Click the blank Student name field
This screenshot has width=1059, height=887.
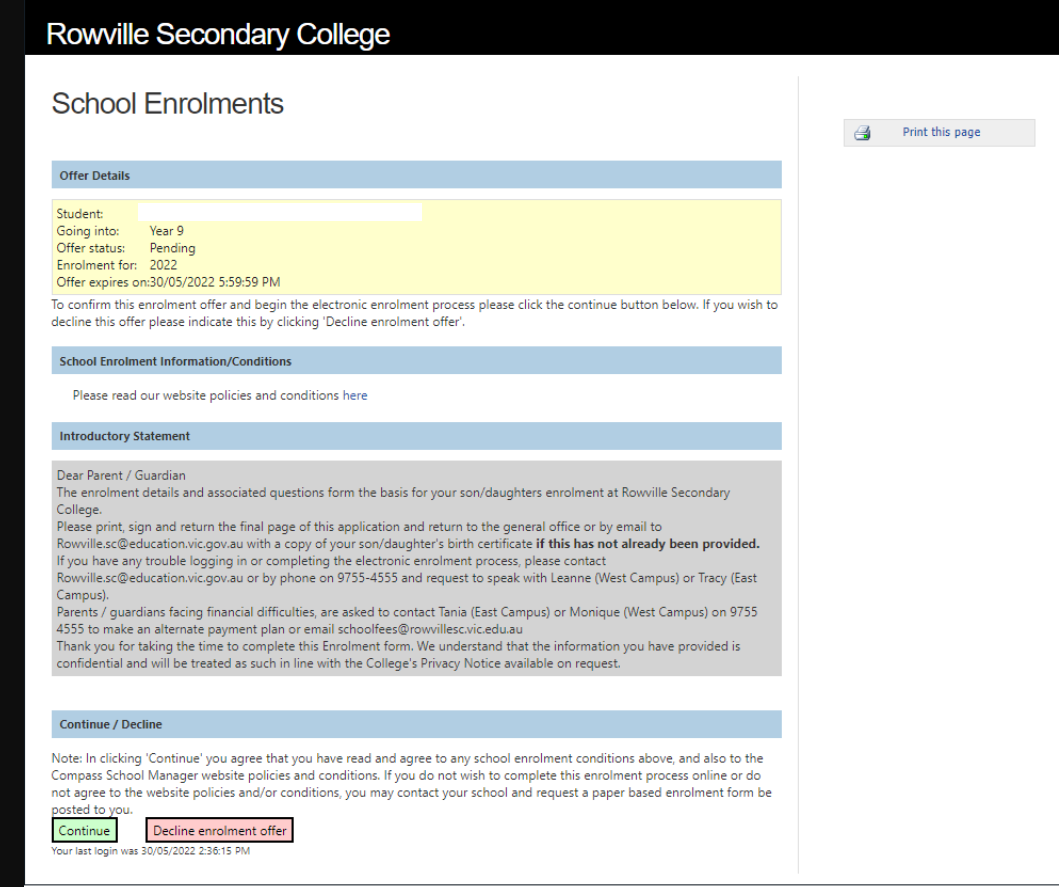pos(280,212)
